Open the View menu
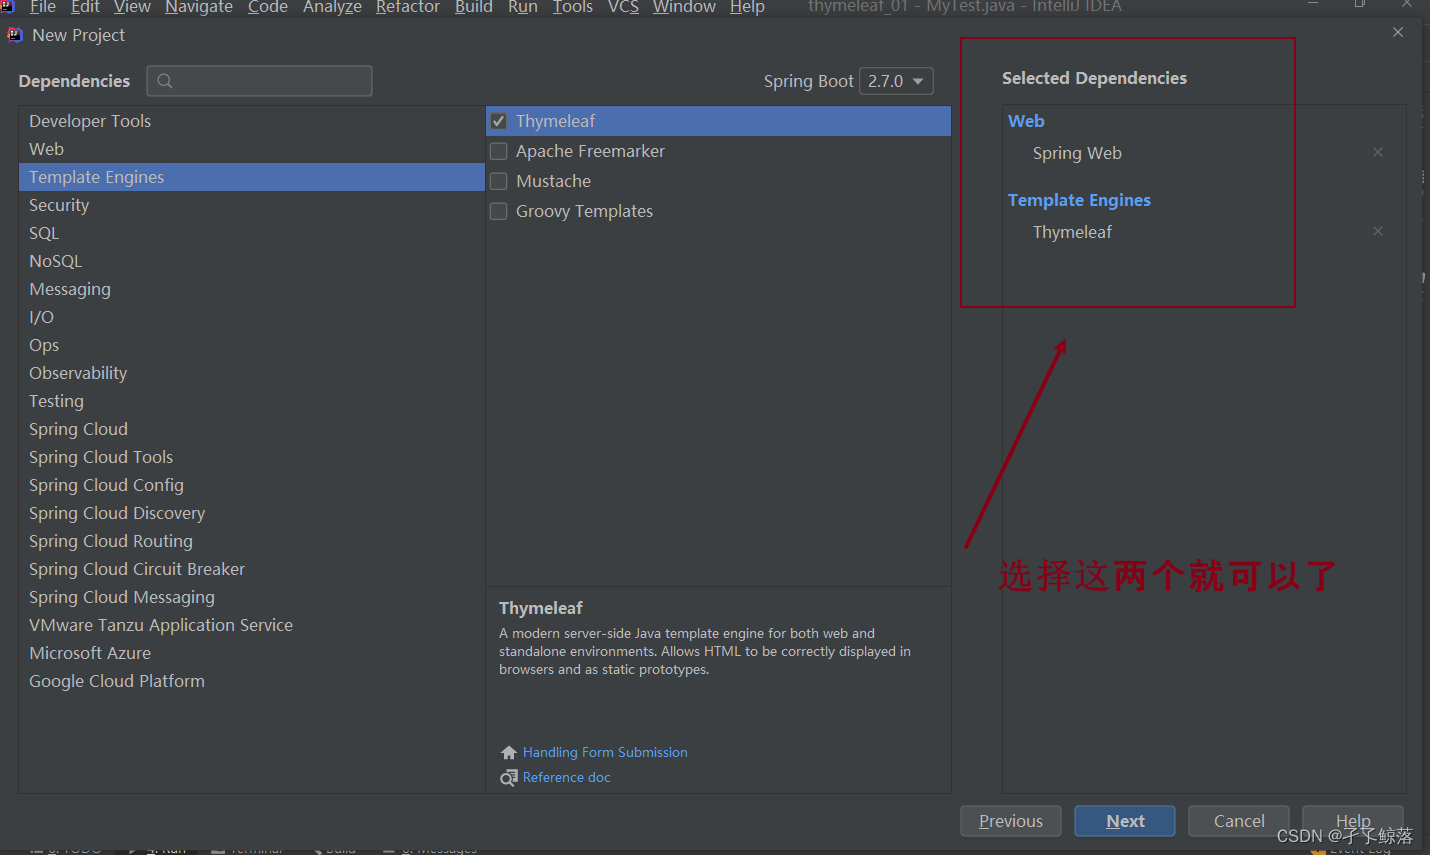 point(132,7)
